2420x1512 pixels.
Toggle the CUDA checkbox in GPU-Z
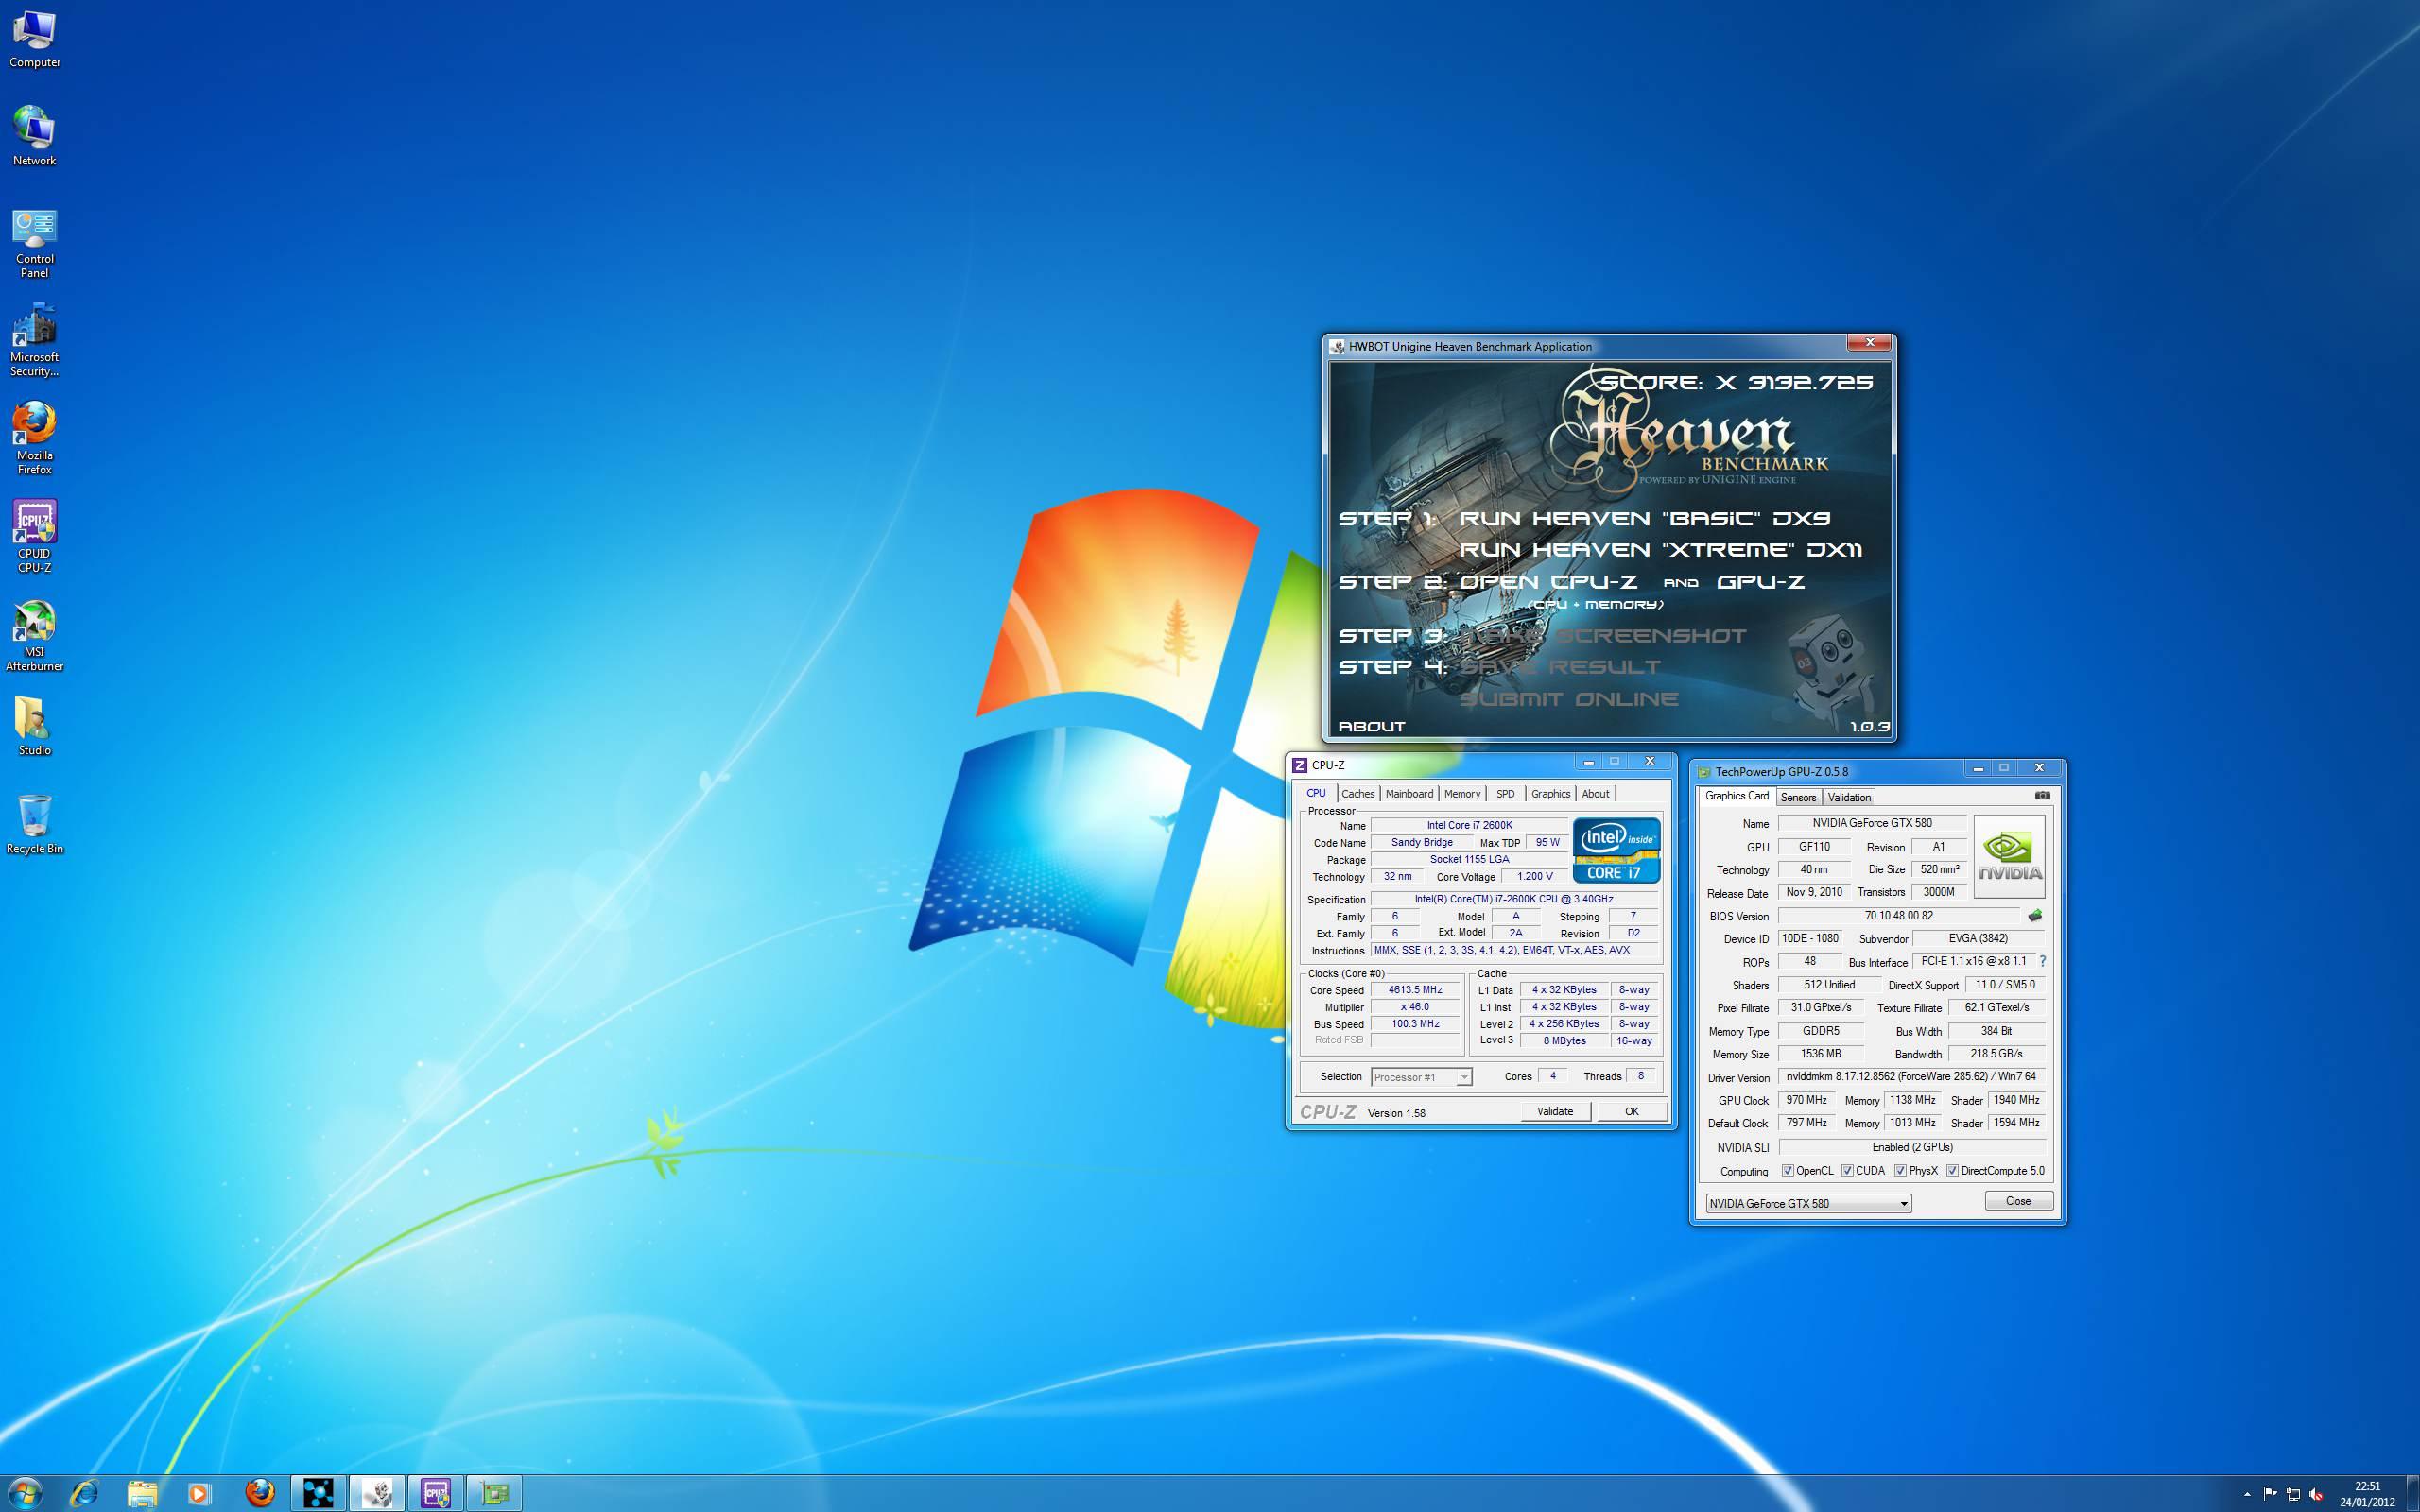1847,1170
